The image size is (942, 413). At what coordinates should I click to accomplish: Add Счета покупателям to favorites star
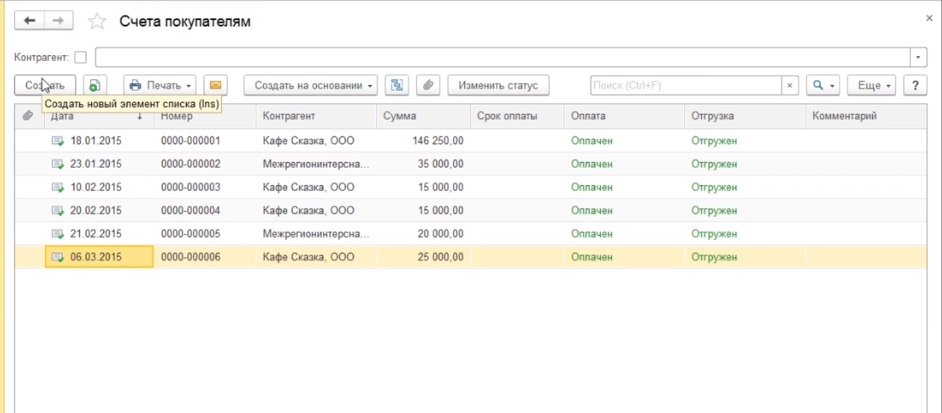pos(97,21)
